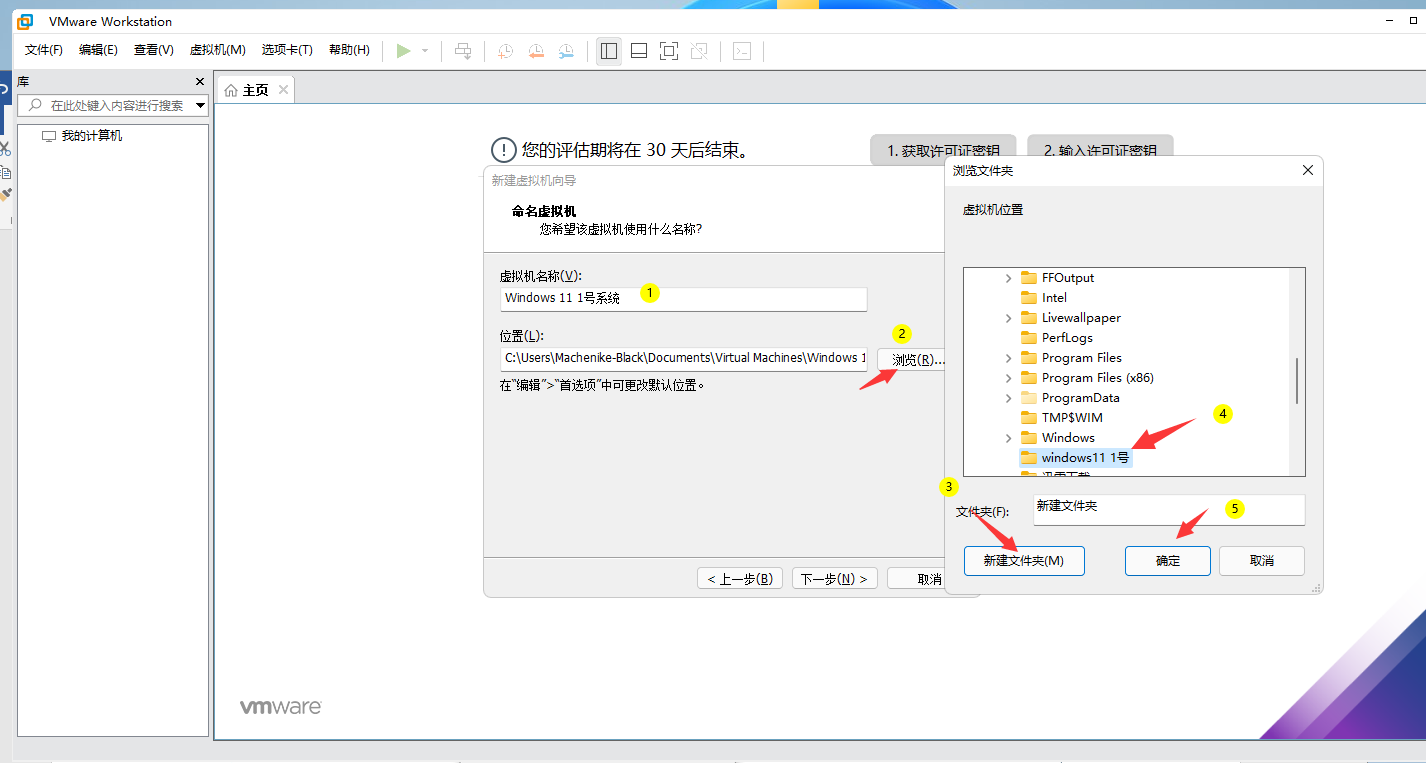Expand the FFOutput folder chevron

coord(1008,278)
